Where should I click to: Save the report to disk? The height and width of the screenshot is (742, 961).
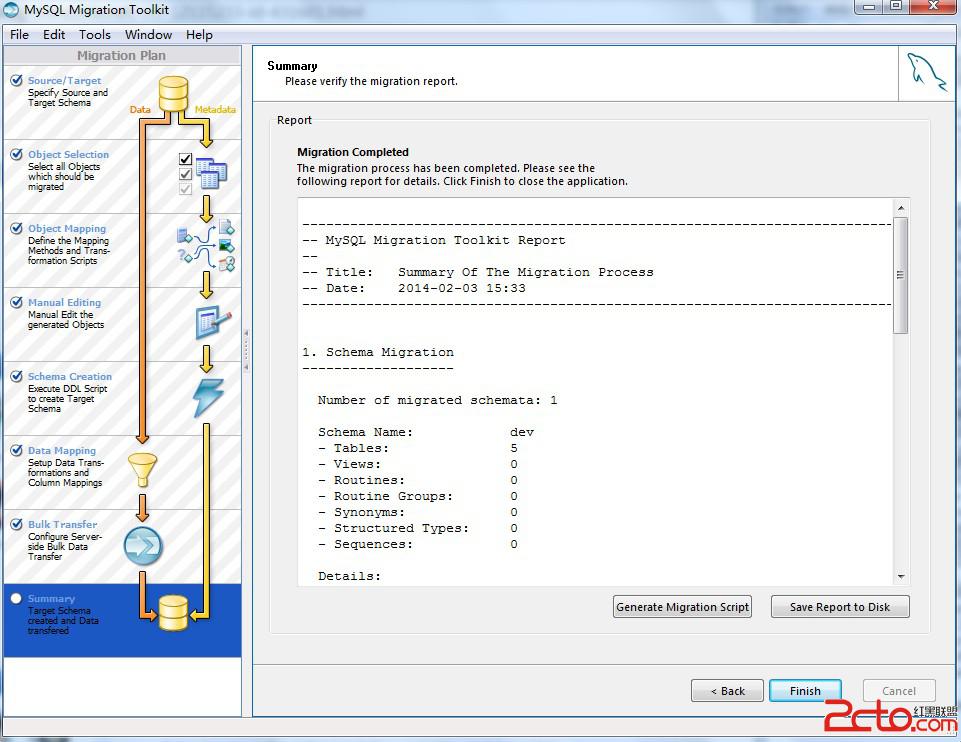(840, 607)
